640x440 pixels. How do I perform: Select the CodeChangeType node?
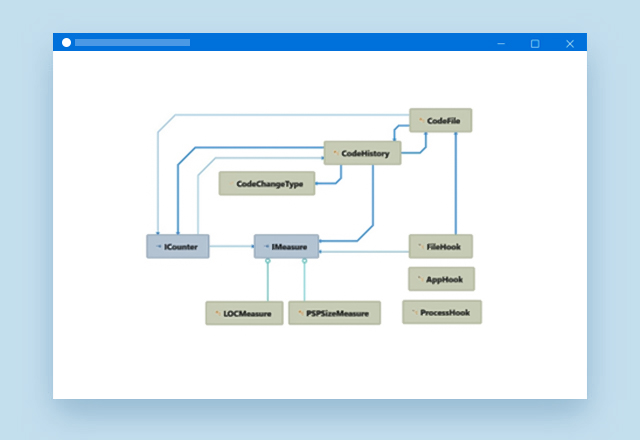267,184
